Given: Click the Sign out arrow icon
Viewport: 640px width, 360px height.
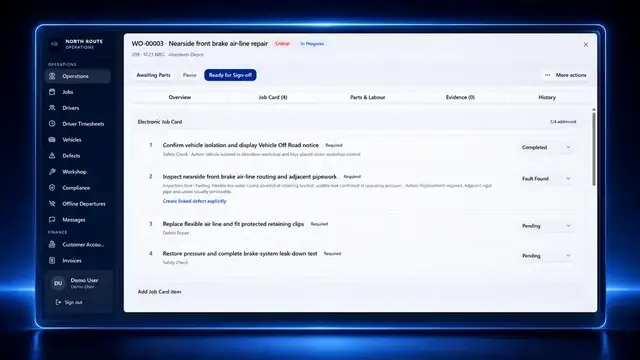Looking at the screenshot, I should point(58,302).
